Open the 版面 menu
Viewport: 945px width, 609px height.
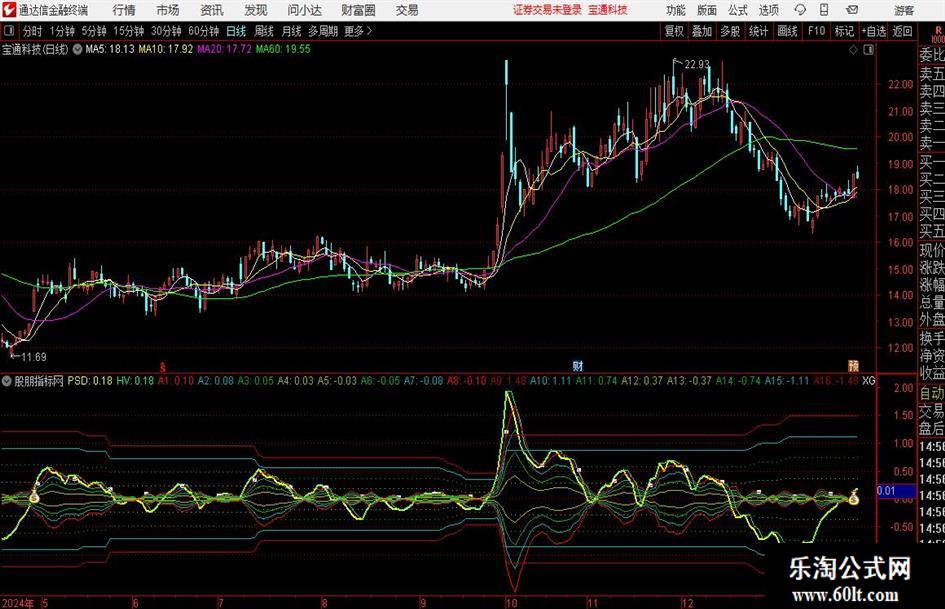707,10
